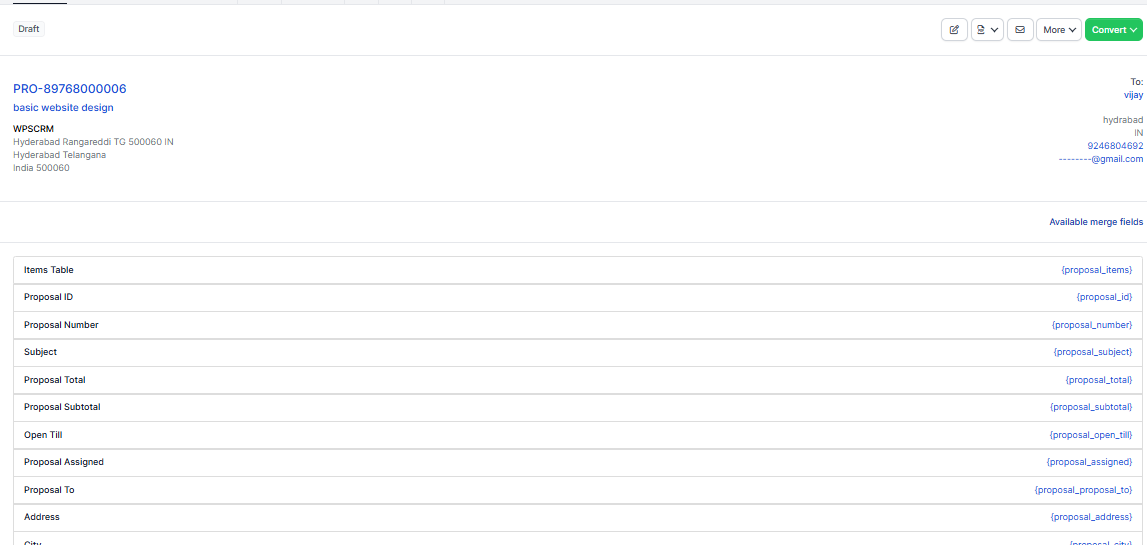The width and height of the screenshot is (1147, 545).
Task: Click the Draft status badge
Action: pyautogui.click(x=29, y=29)
